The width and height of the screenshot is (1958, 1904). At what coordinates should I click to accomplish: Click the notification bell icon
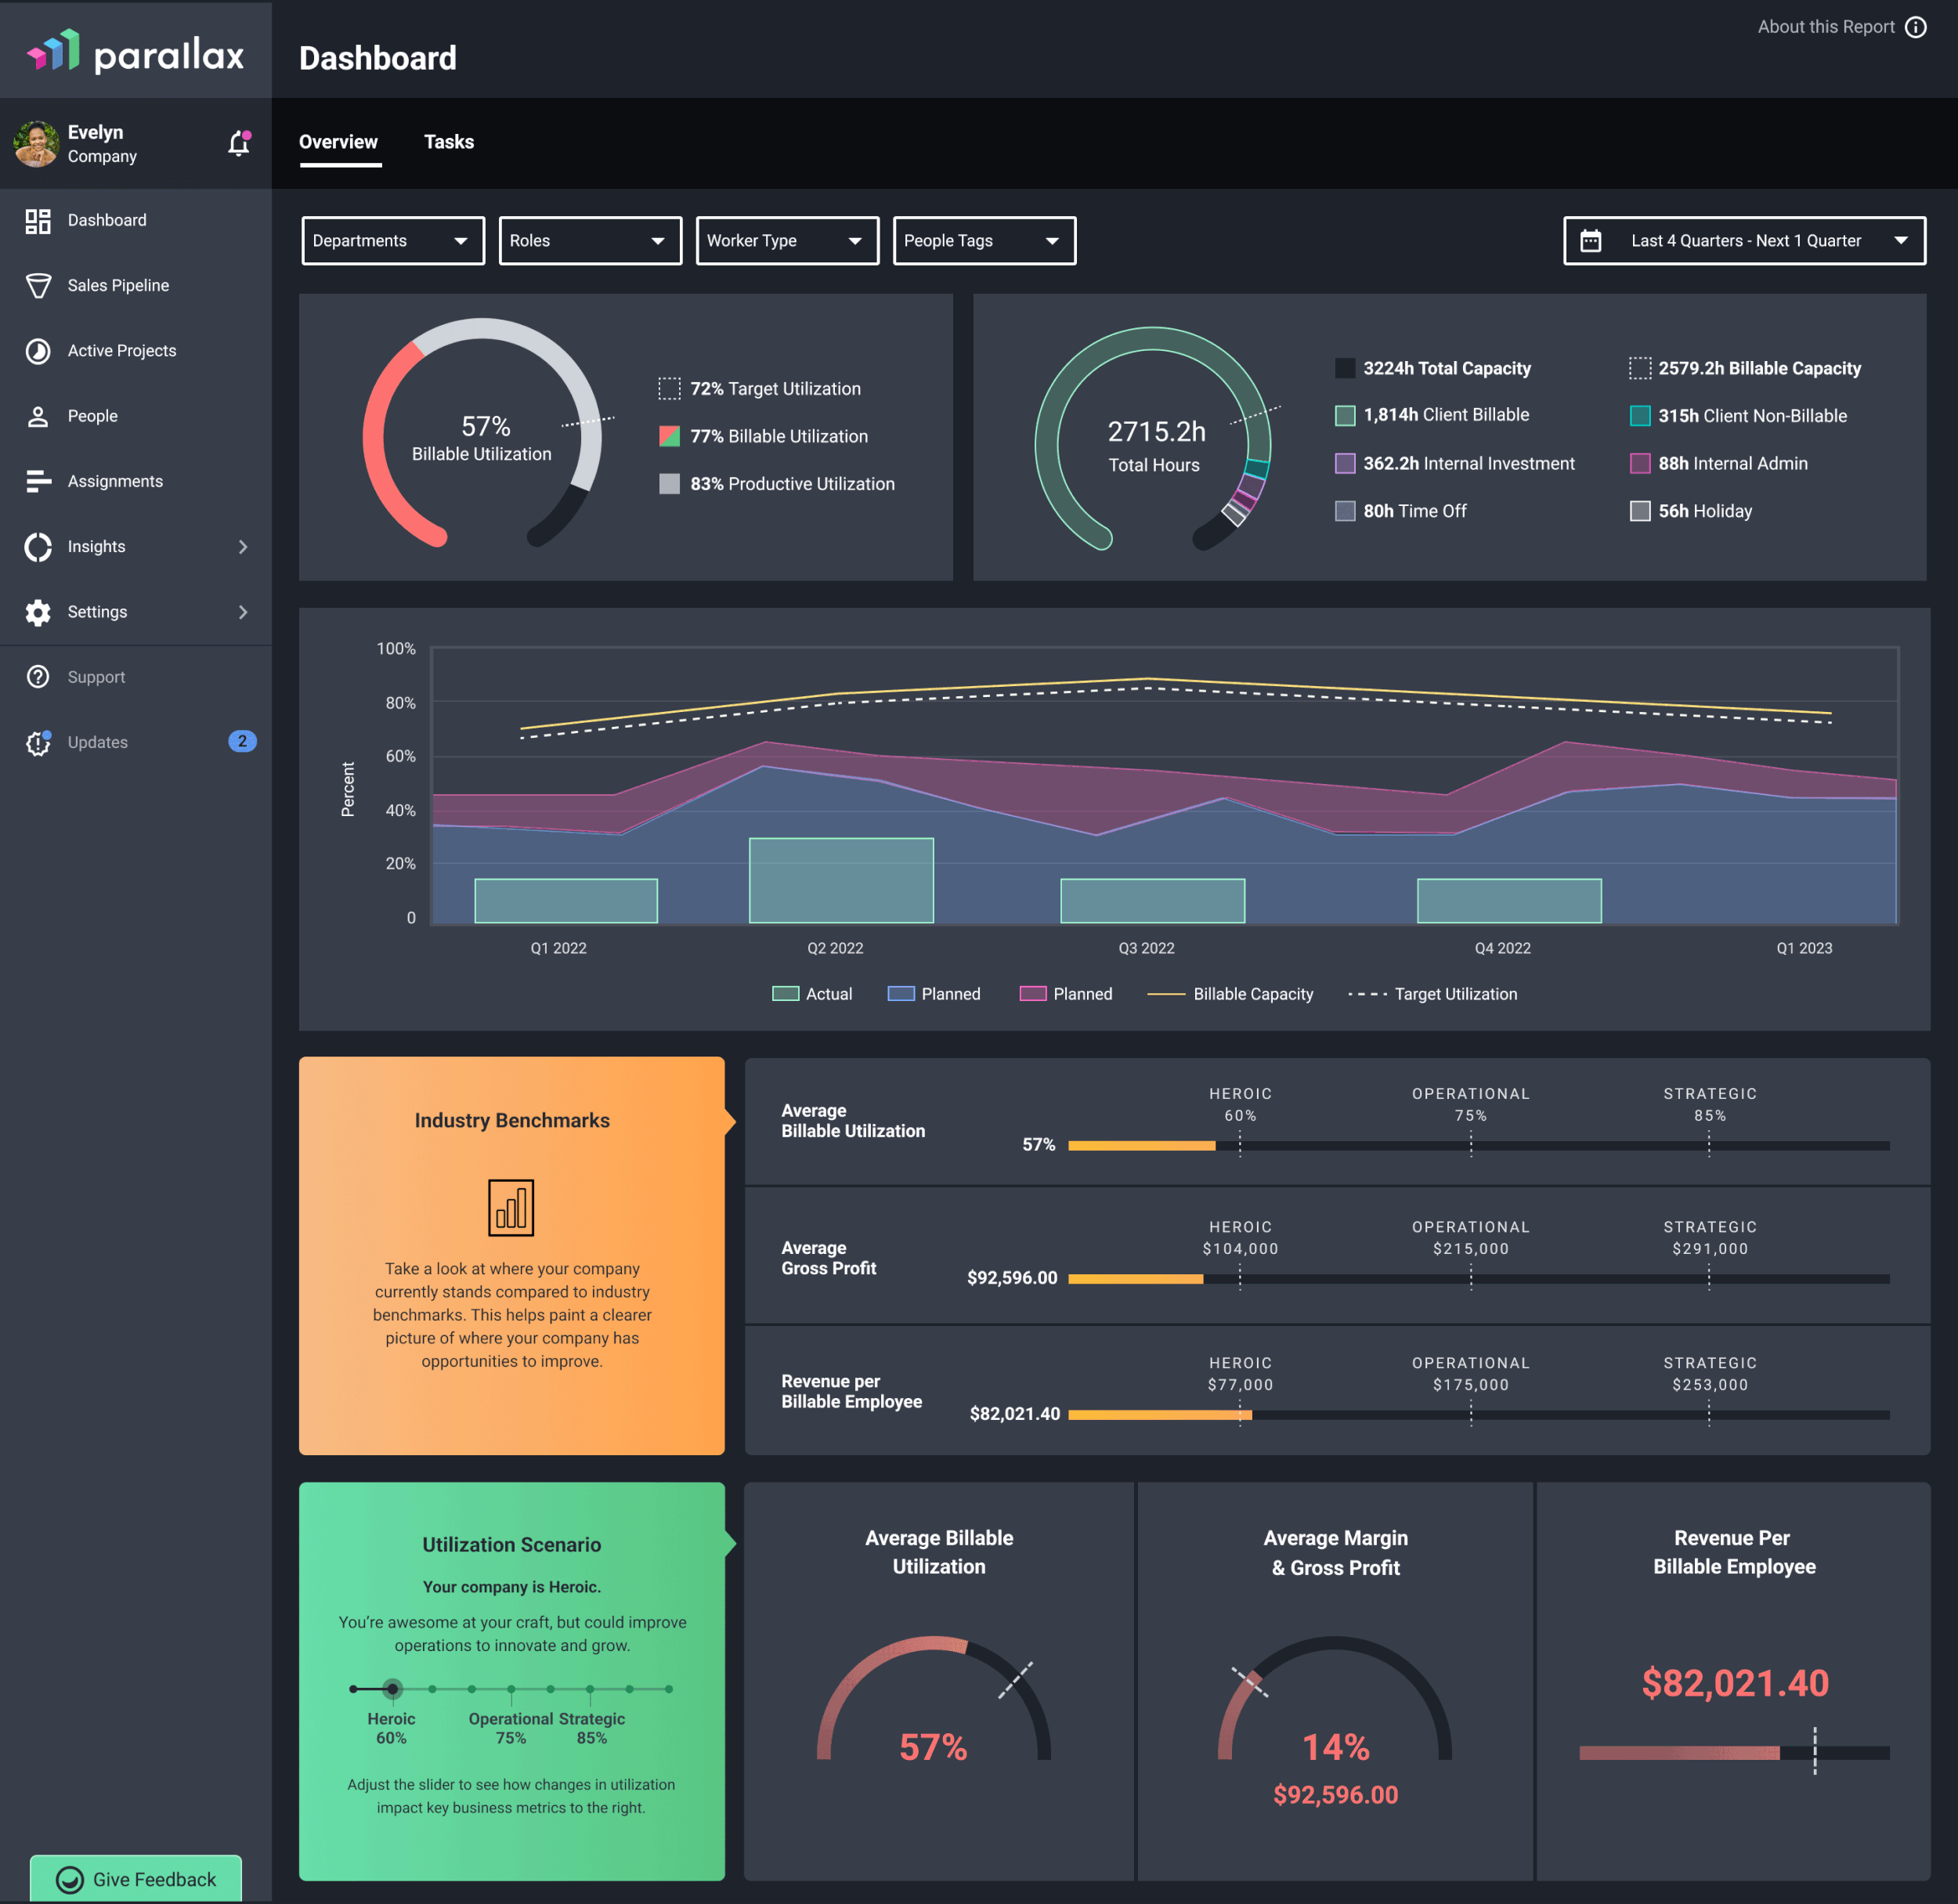pos(238,144)
